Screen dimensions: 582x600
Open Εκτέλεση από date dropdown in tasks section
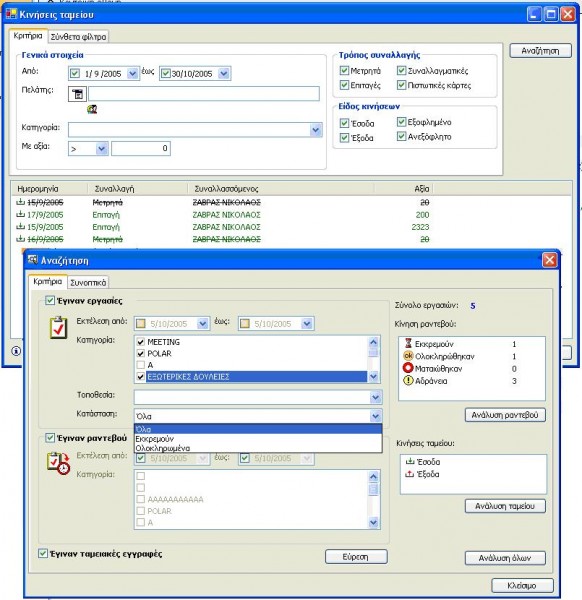coord(203,324)
